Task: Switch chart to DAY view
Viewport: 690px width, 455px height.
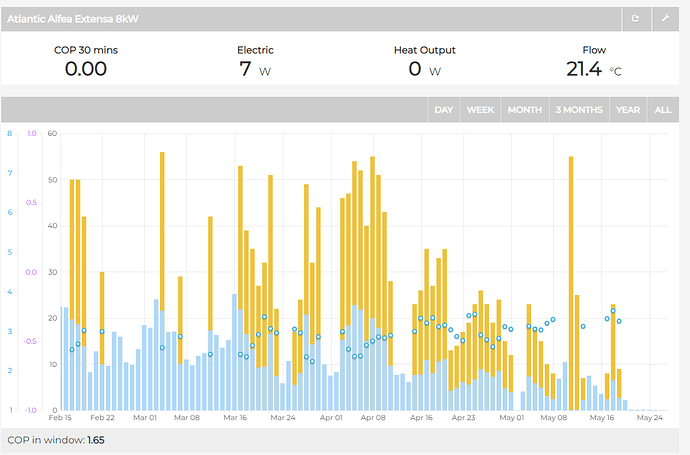Action: 443,110
